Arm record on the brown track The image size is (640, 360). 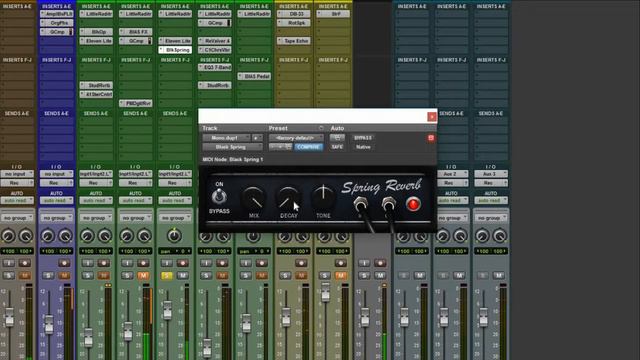tap(24, 263)
